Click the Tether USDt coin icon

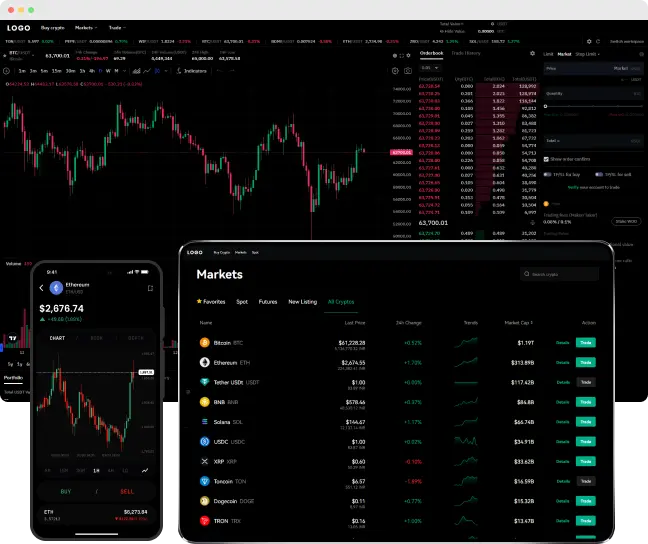point(205,382)
